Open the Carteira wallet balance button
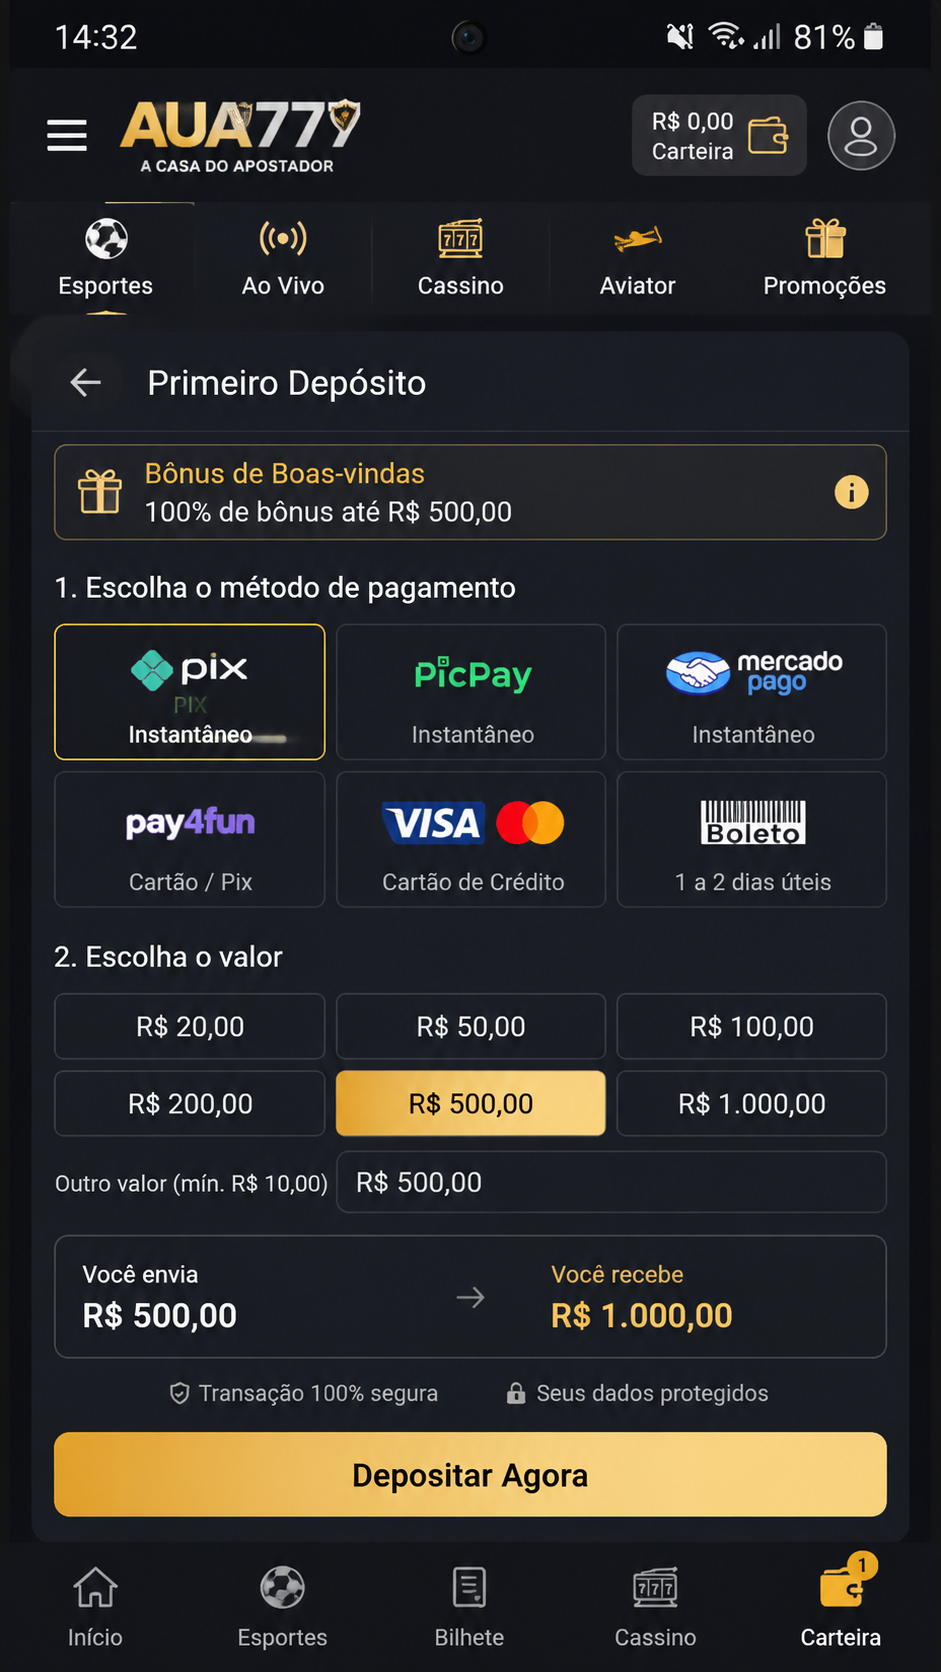941x1672 pixels. (x=719, y=135)
